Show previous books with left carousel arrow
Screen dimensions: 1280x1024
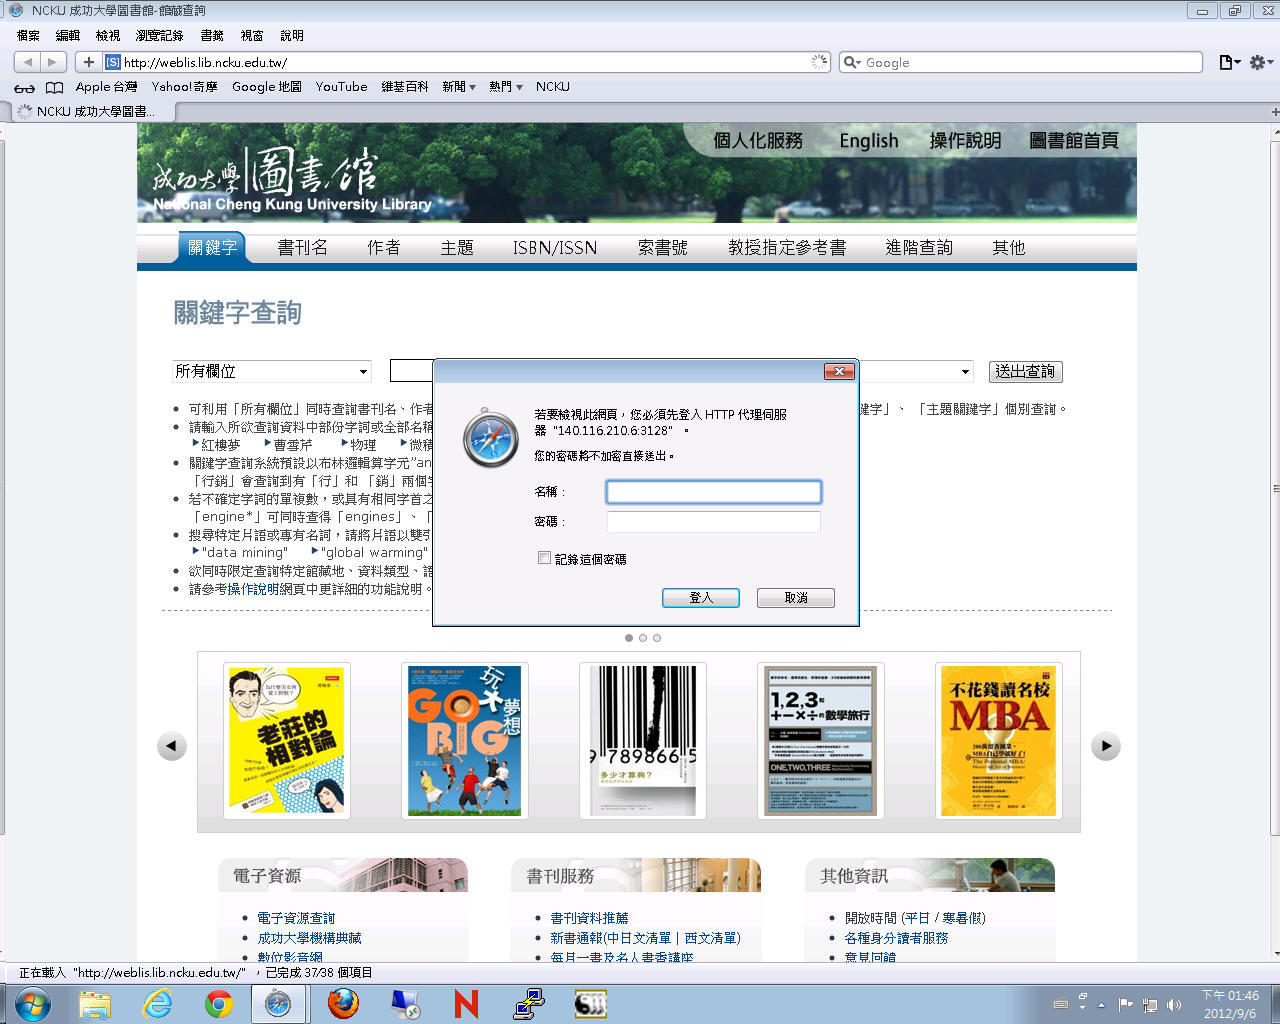[172, 746]
